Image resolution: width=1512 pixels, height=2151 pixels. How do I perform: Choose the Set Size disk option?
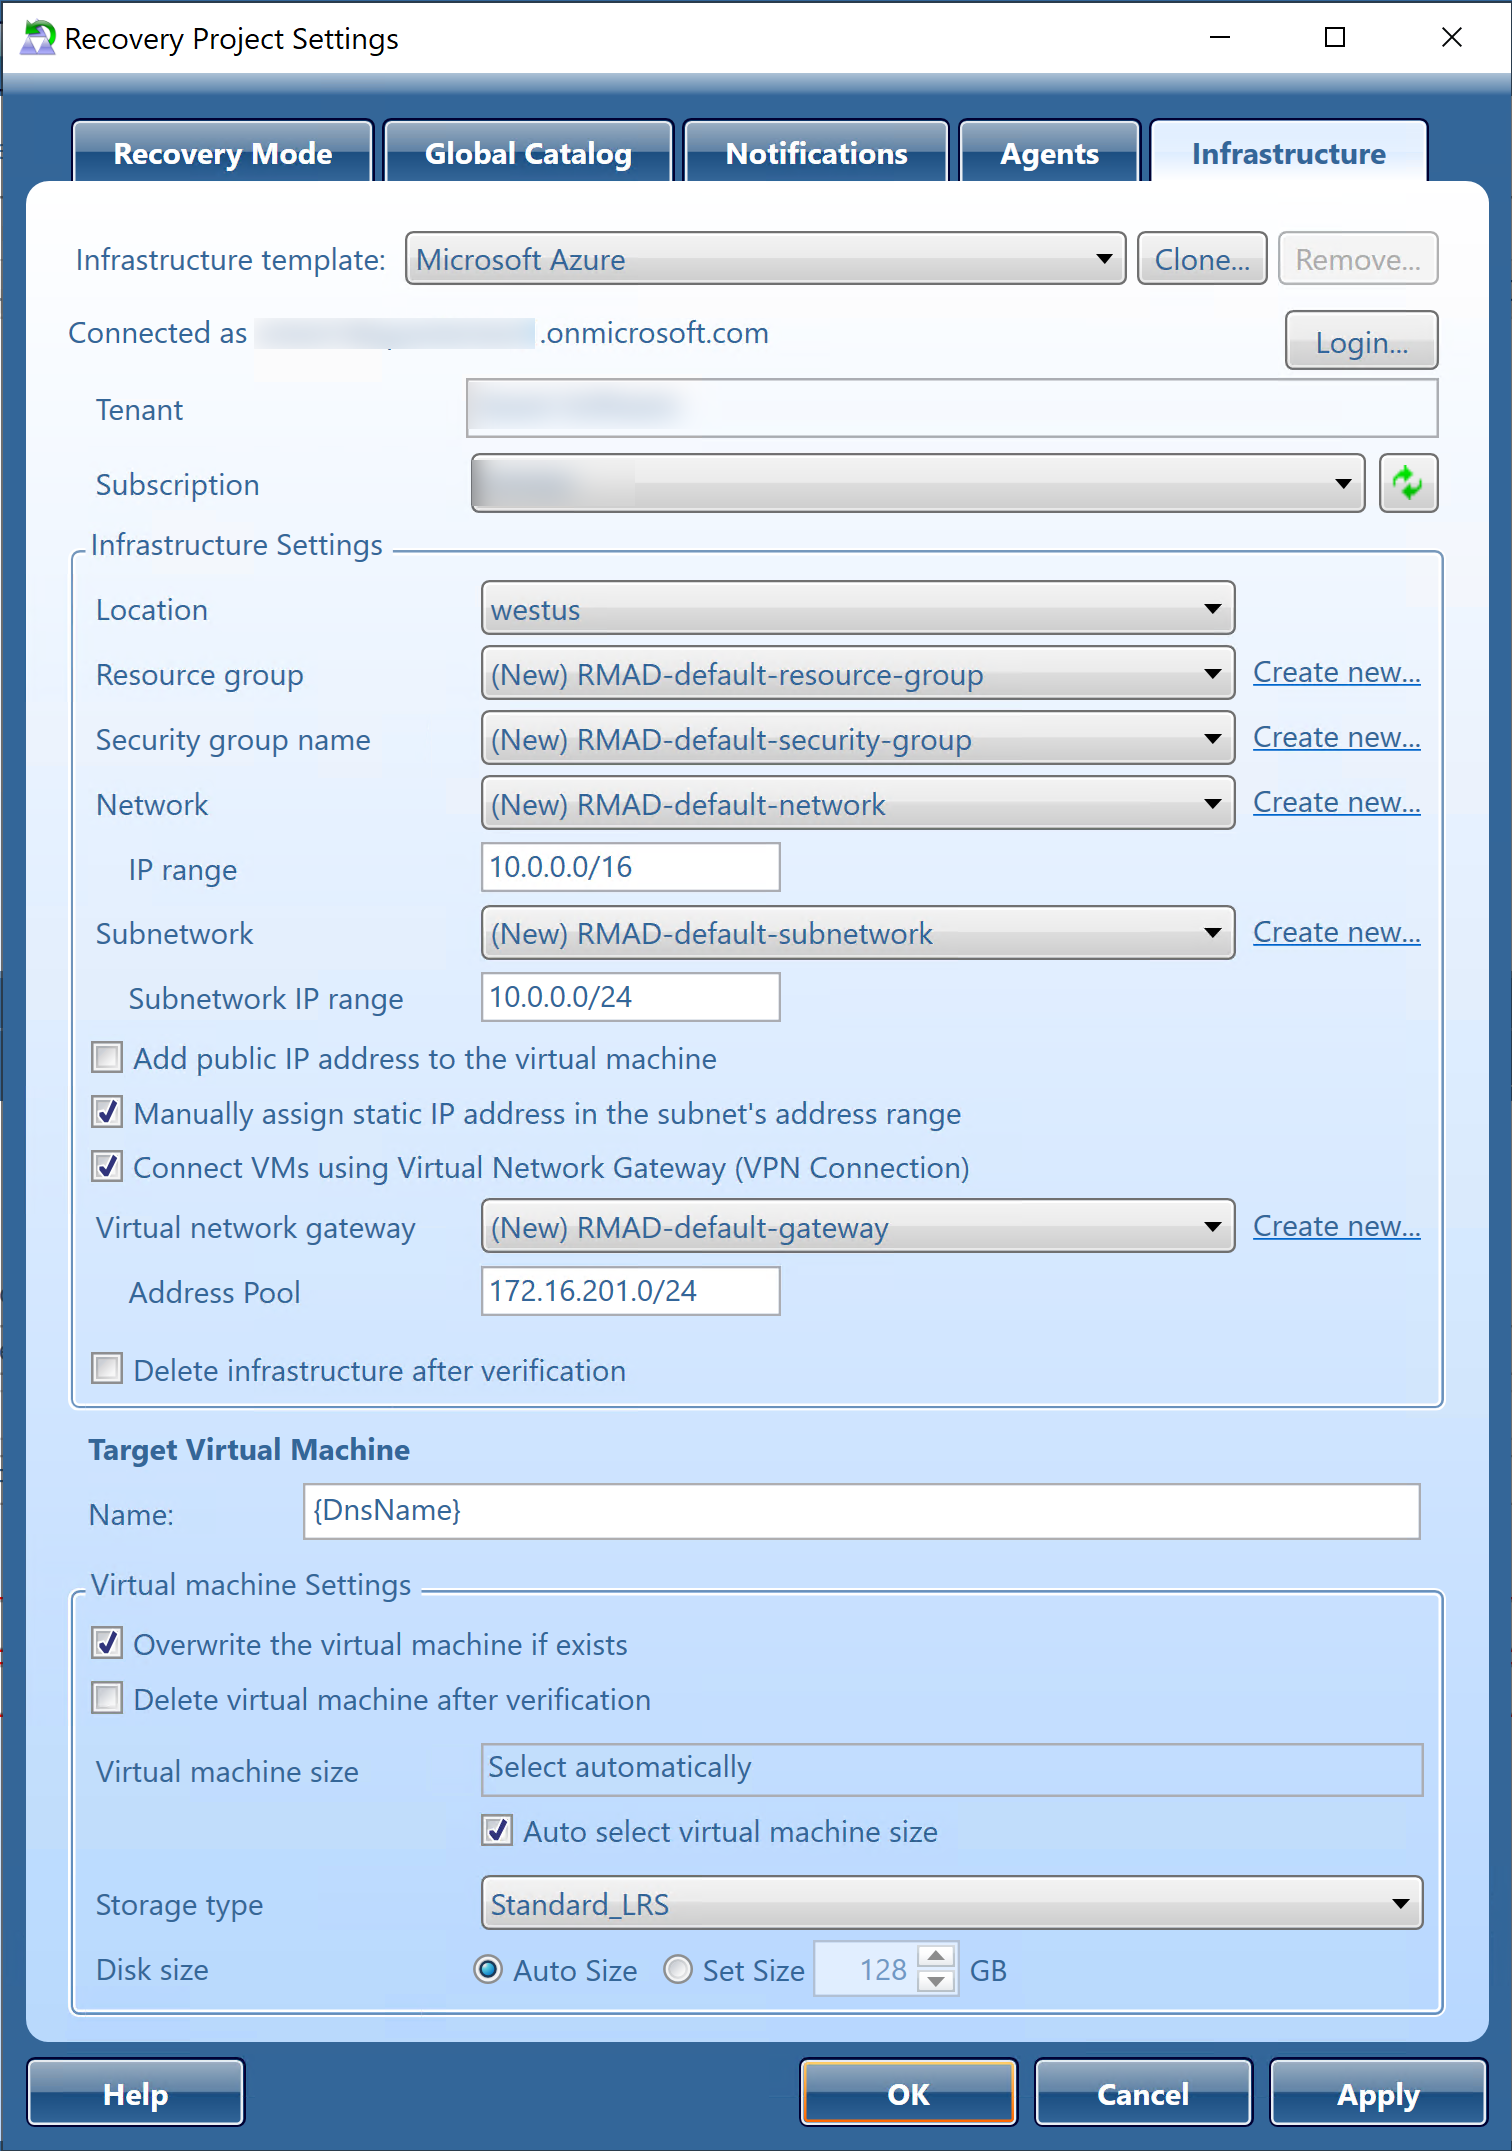click(678, 1970)
